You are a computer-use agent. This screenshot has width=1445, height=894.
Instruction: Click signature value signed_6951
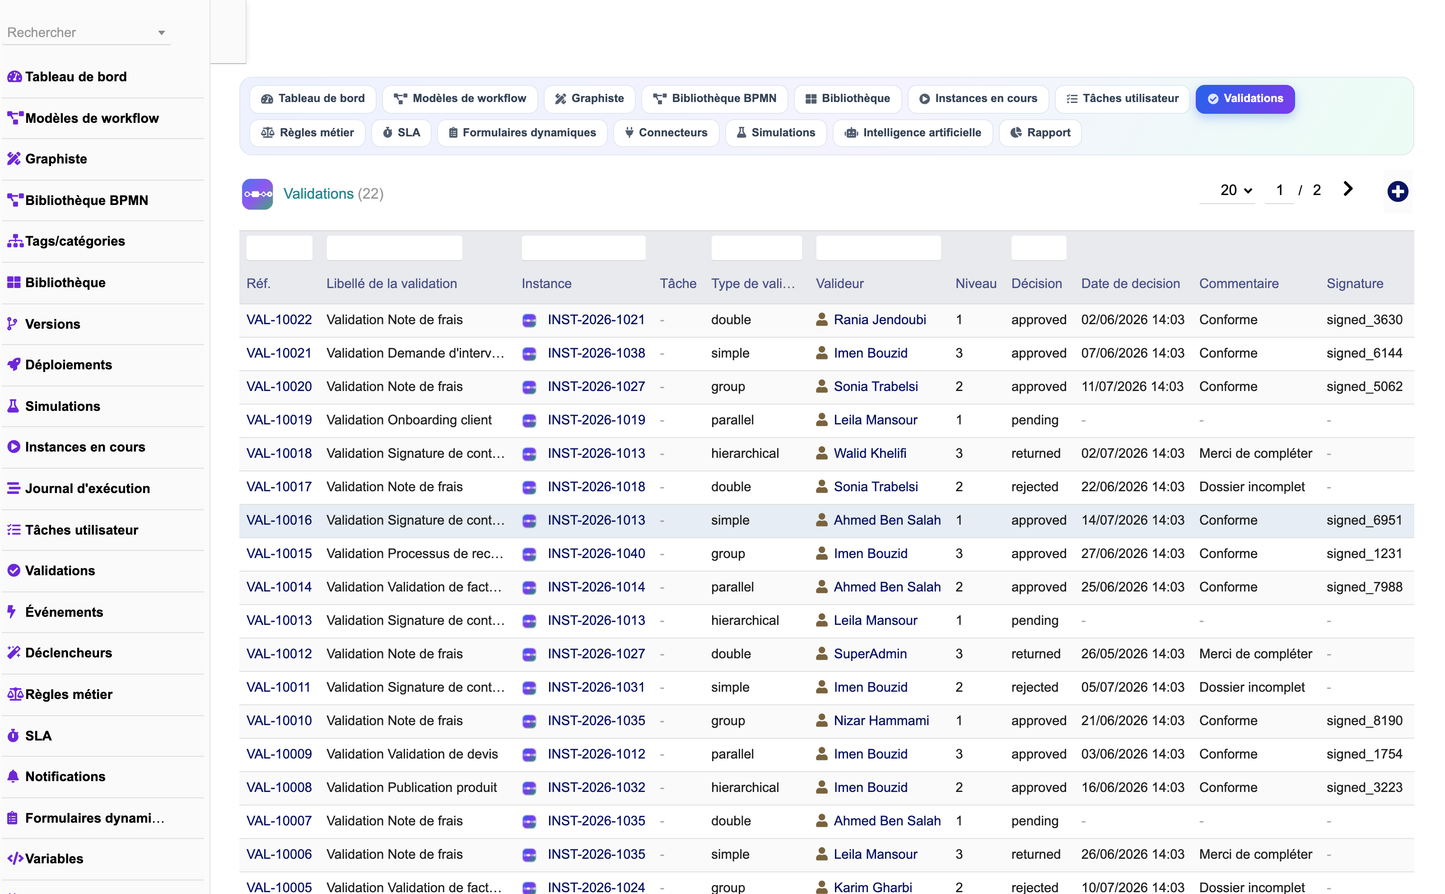[1364, 520]
